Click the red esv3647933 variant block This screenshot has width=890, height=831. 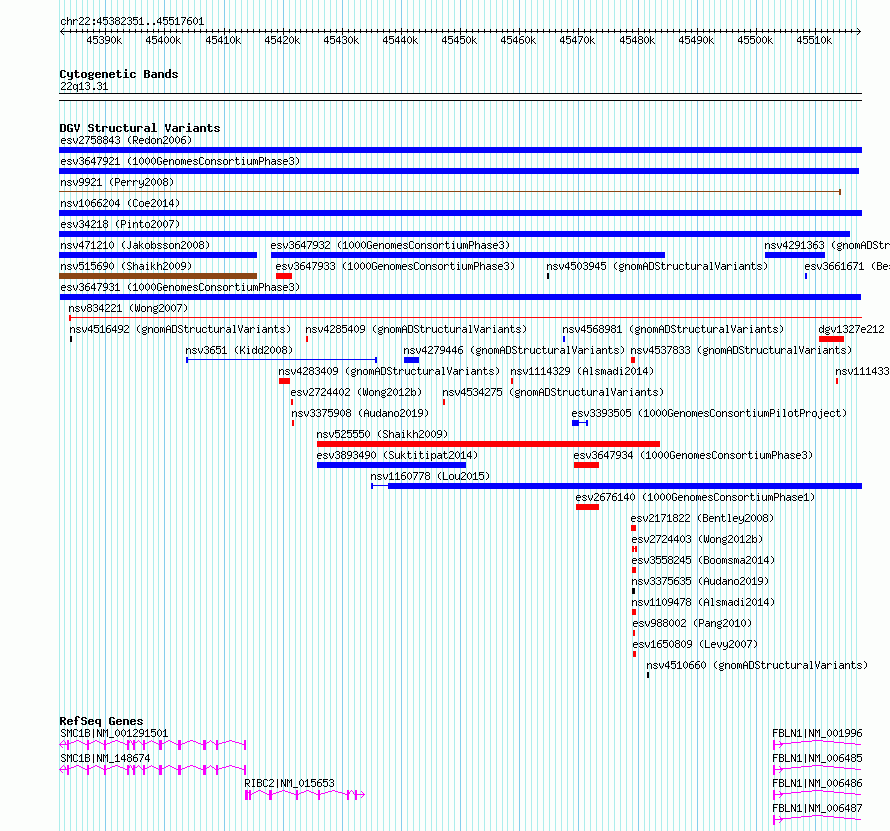pos(284,276)
